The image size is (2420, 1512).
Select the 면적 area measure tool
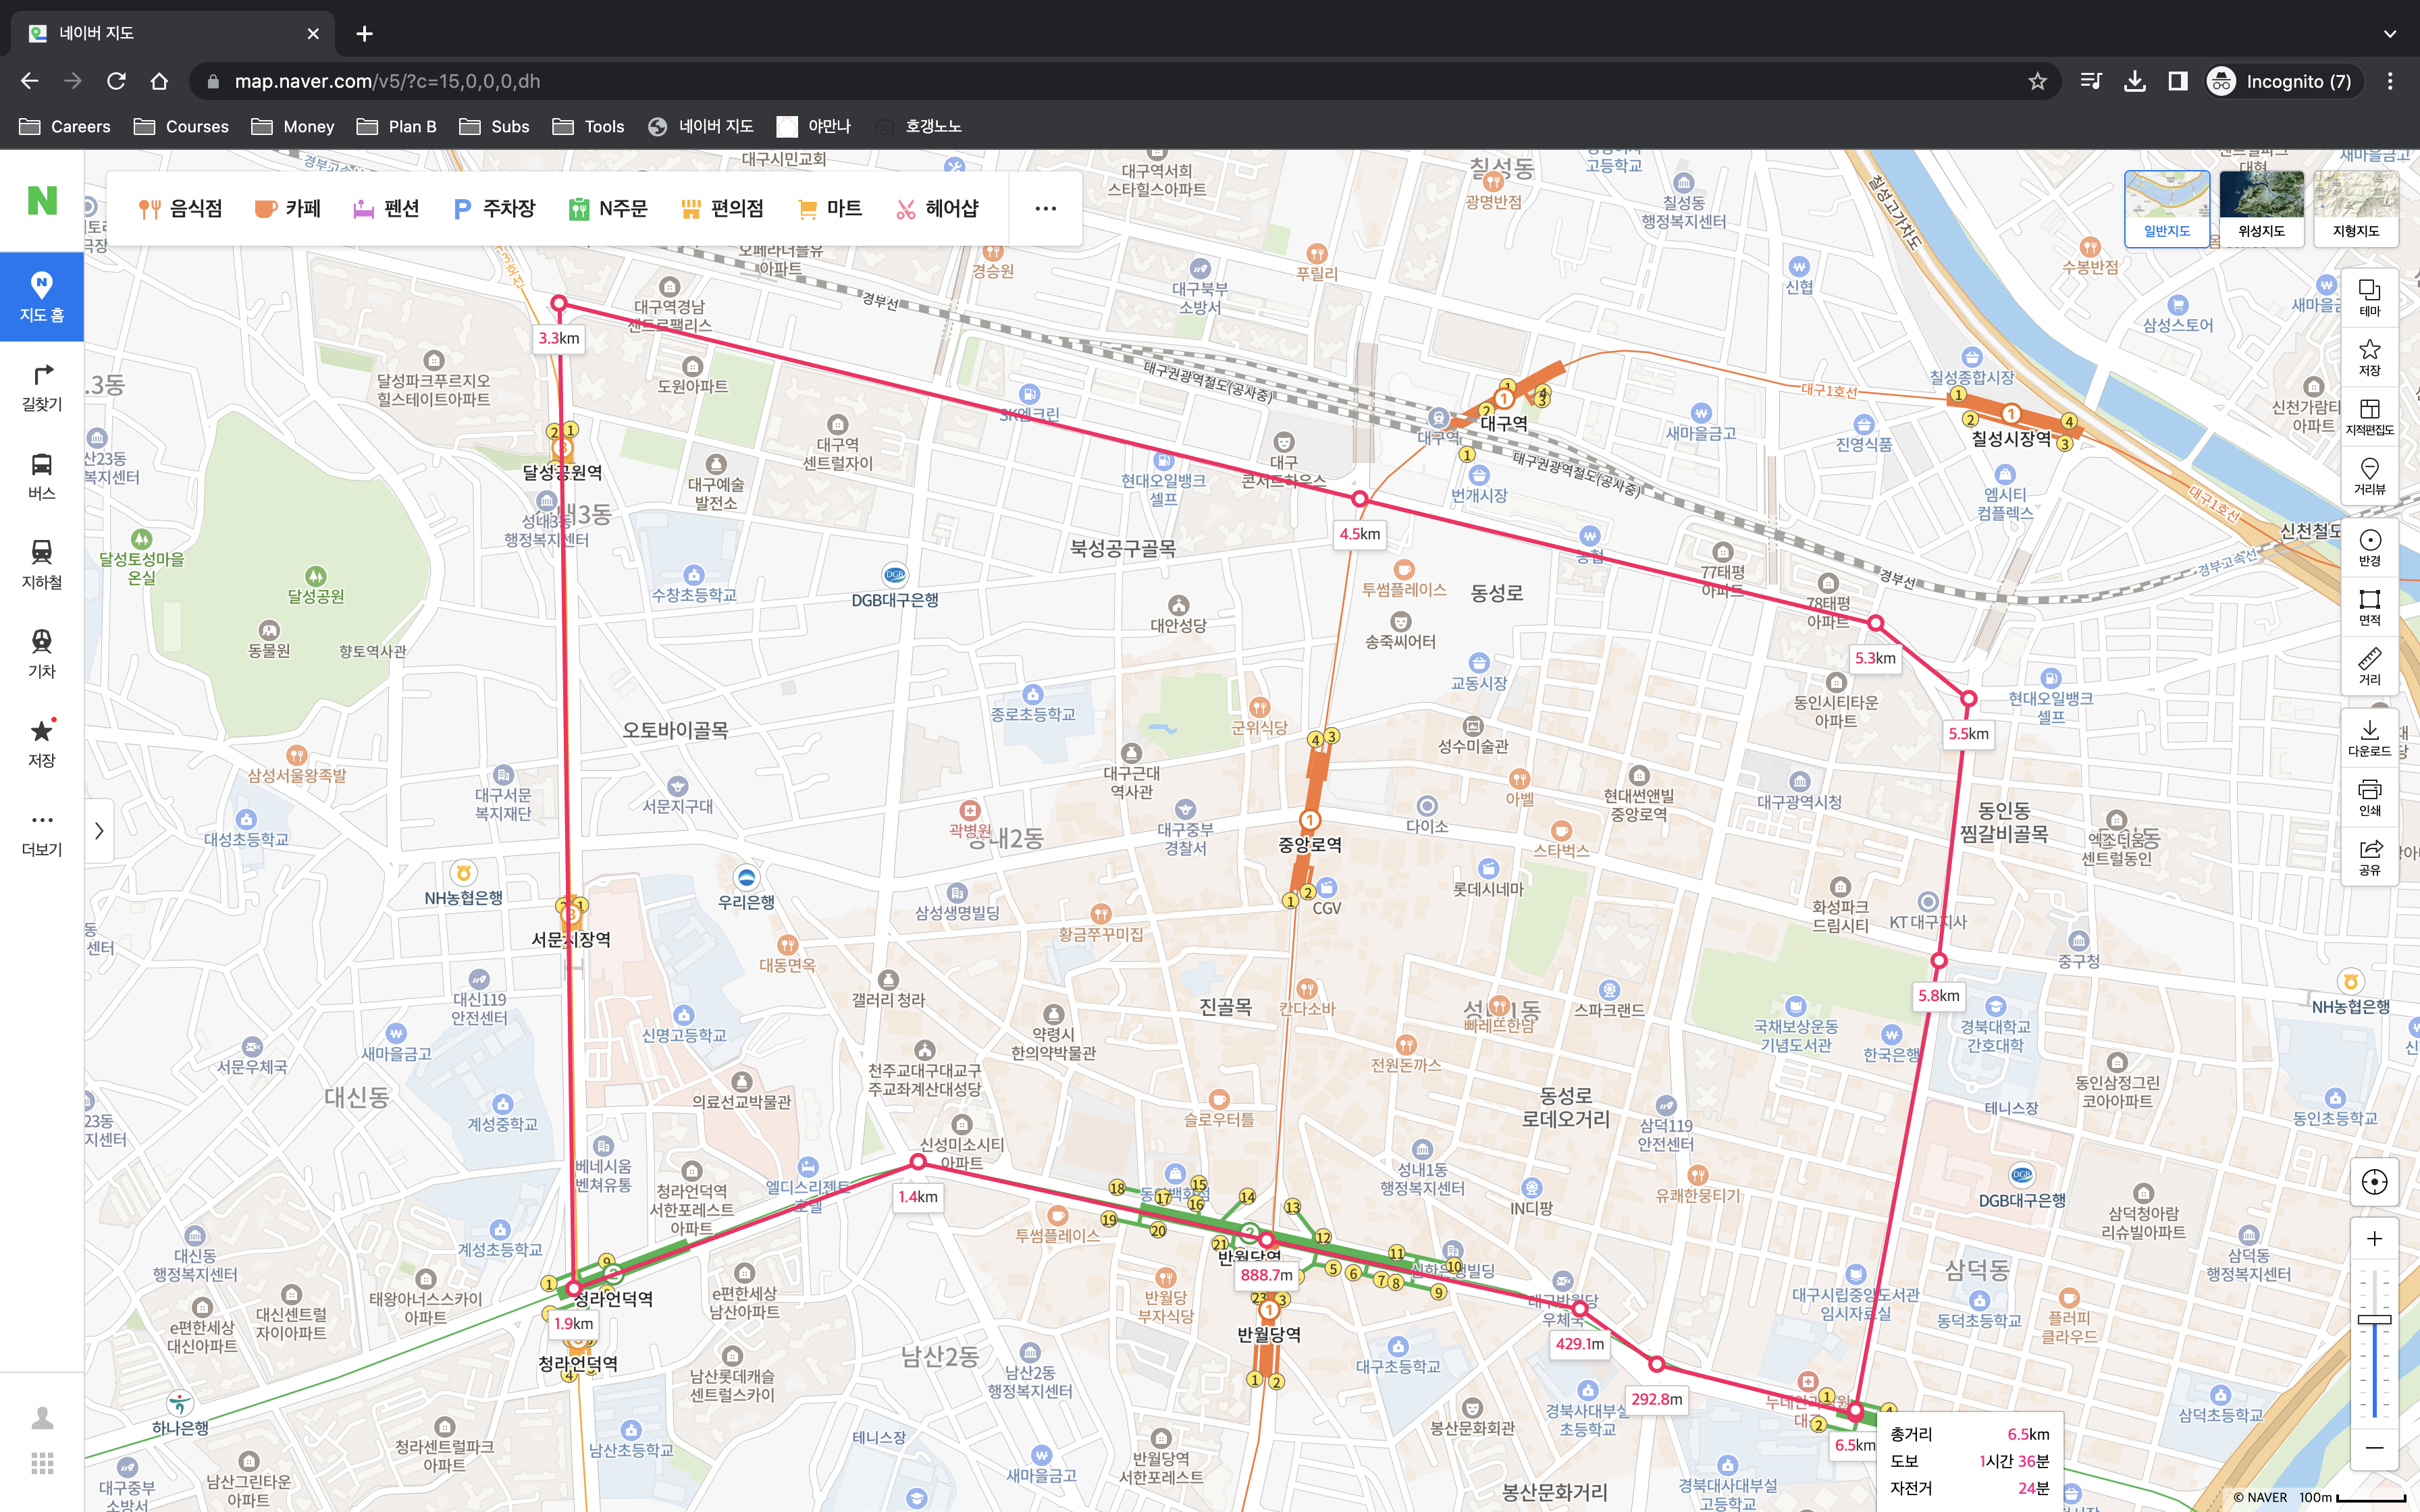[x=2369, y=607]
